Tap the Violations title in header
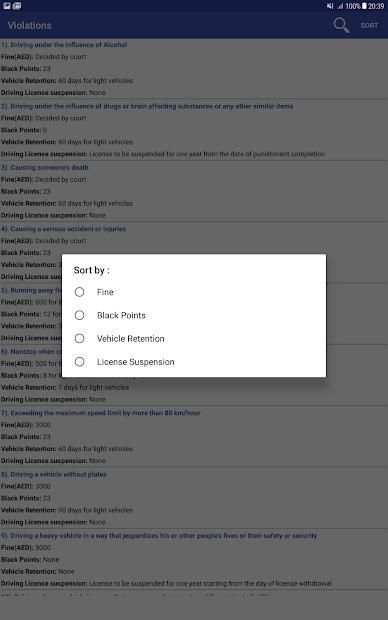 30,26
